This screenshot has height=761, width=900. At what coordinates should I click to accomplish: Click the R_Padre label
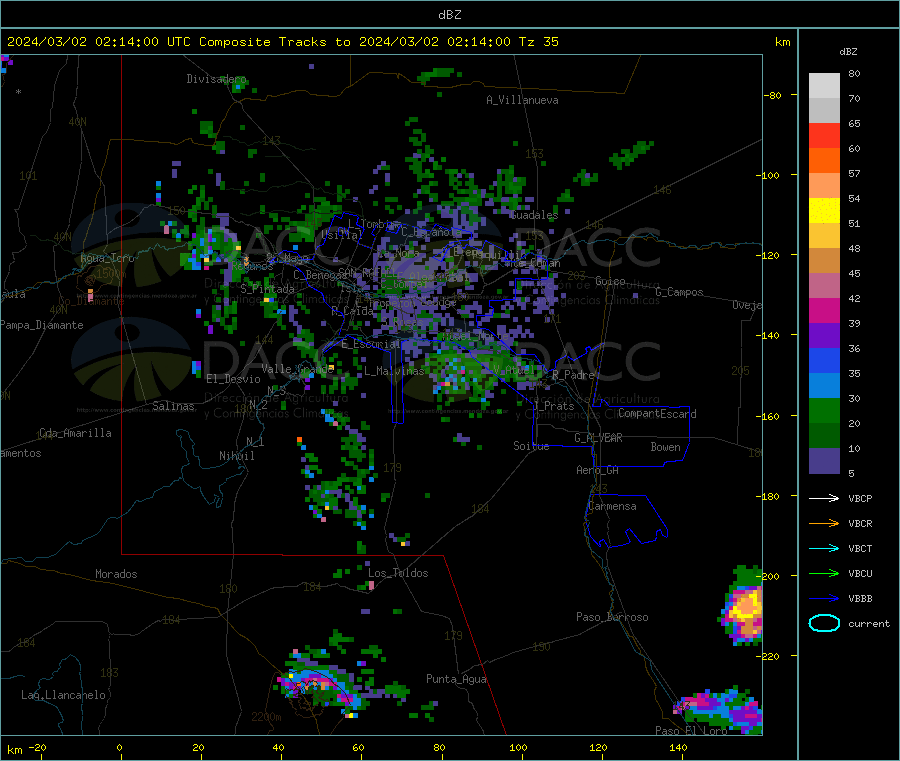tap(573, 375)
